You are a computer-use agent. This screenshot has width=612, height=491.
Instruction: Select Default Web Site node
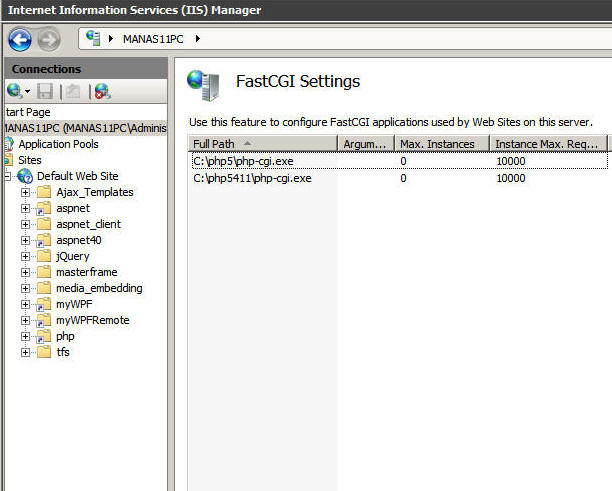click(x=77, y=176)
